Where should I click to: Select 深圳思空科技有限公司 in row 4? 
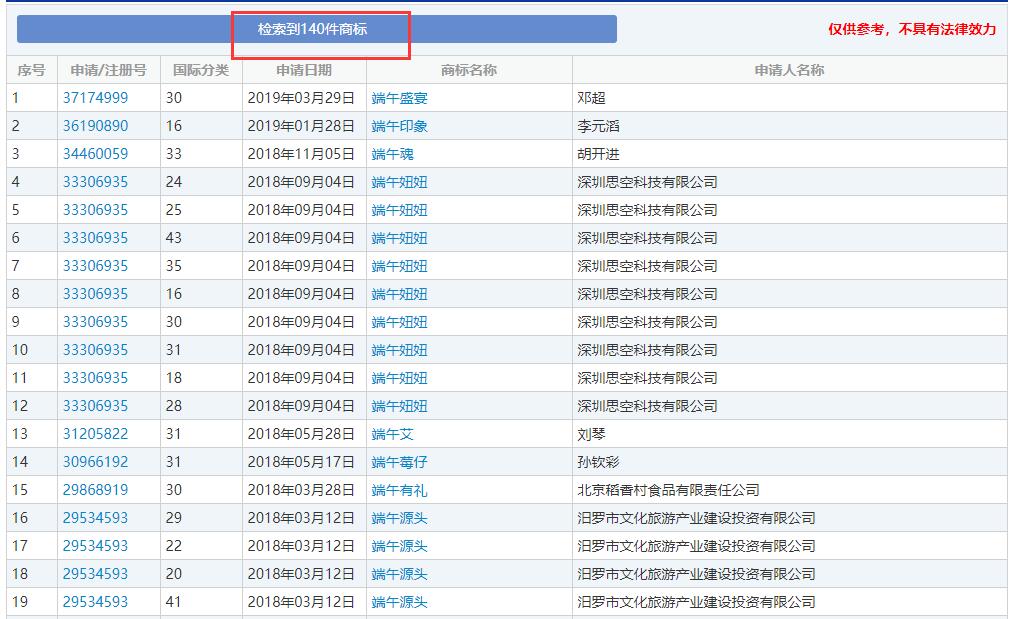pyautogui.click(x=647, y=182)
